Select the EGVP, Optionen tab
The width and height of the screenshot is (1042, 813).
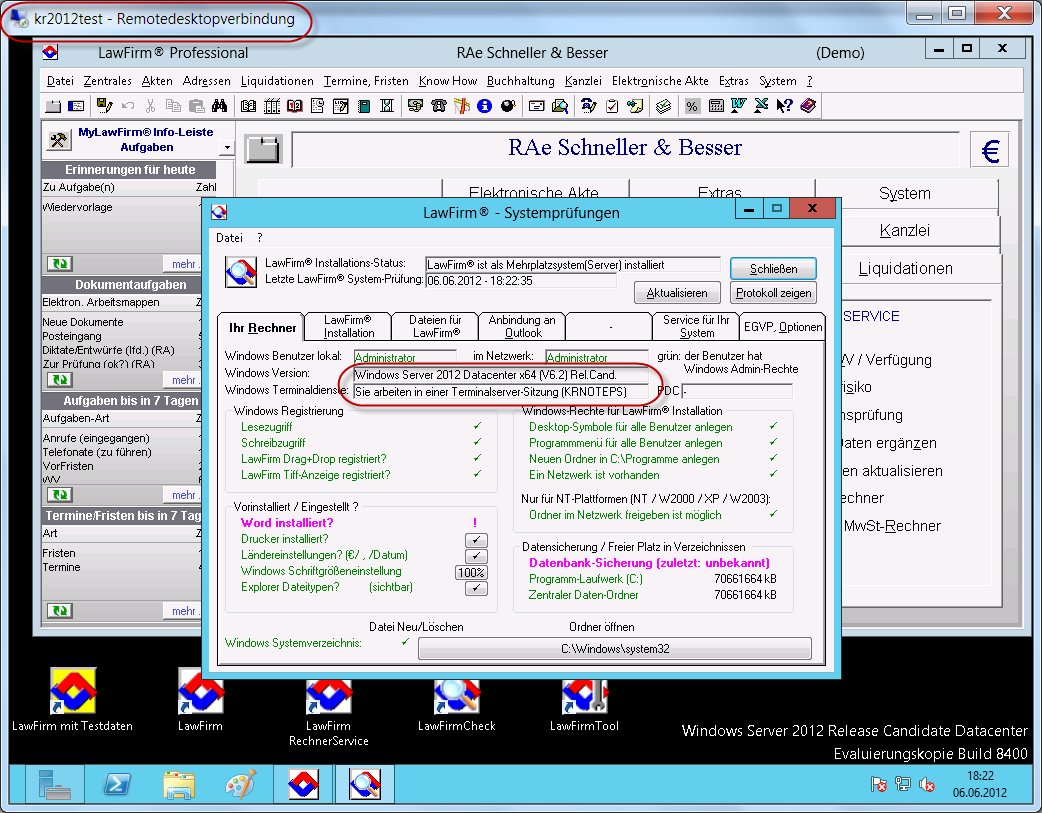click(x=782, y=327)
